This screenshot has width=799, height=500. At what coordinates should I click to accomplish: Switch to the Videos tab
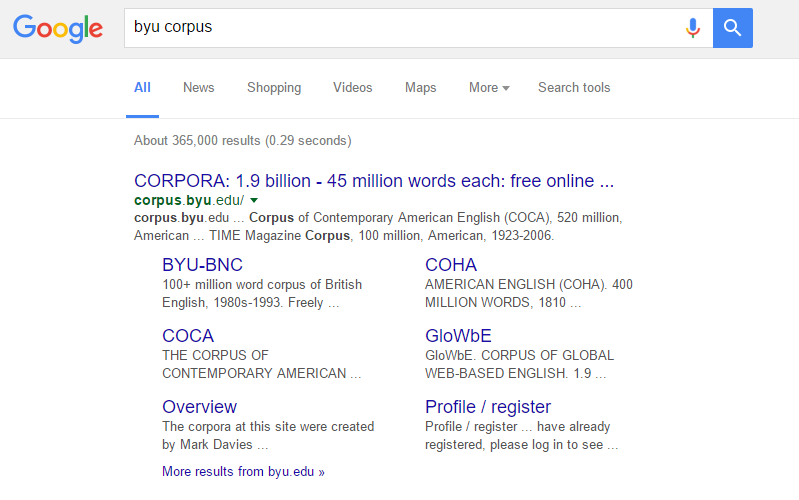click(353, 88)
